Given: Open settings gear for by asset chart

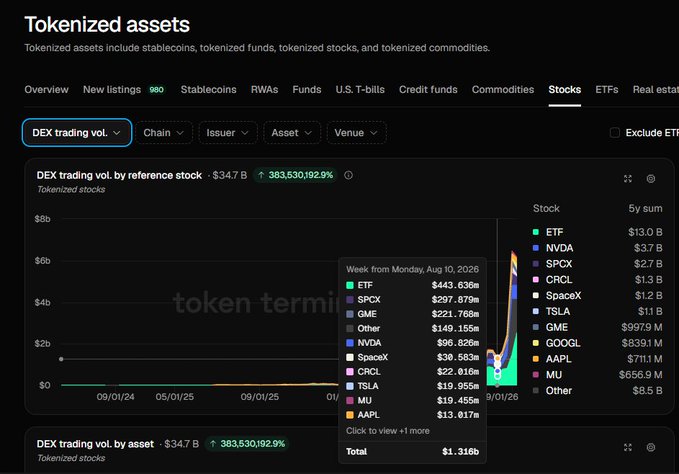Looking at the screenshot, I should [650, 448].
